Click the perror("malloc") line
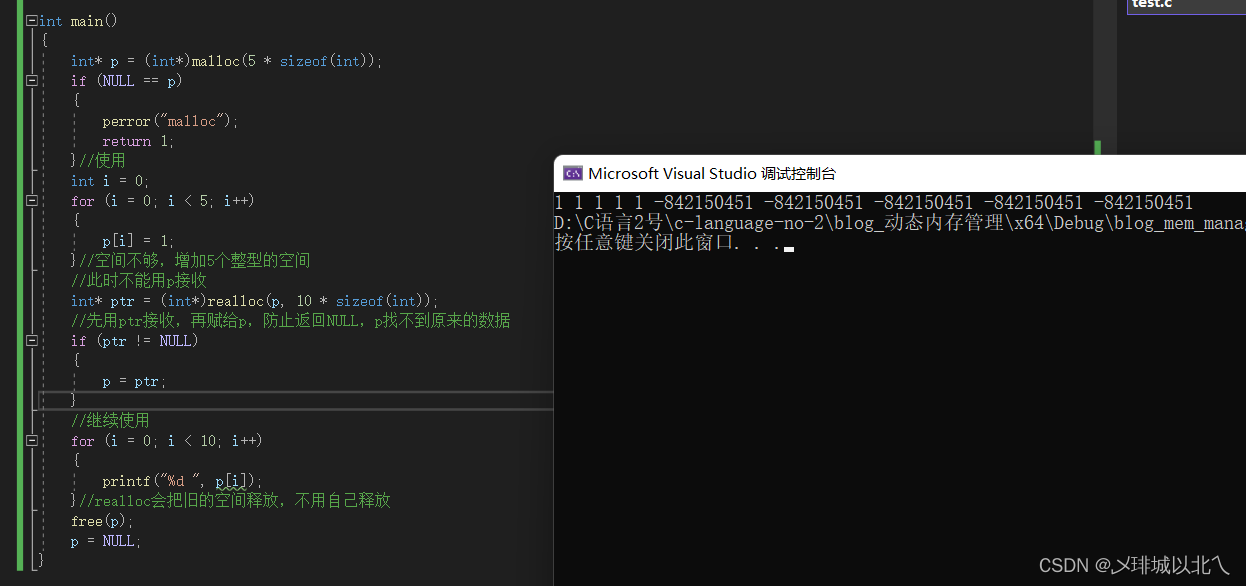This screenshot has height=586, width=1246. [x=170, y=121]
